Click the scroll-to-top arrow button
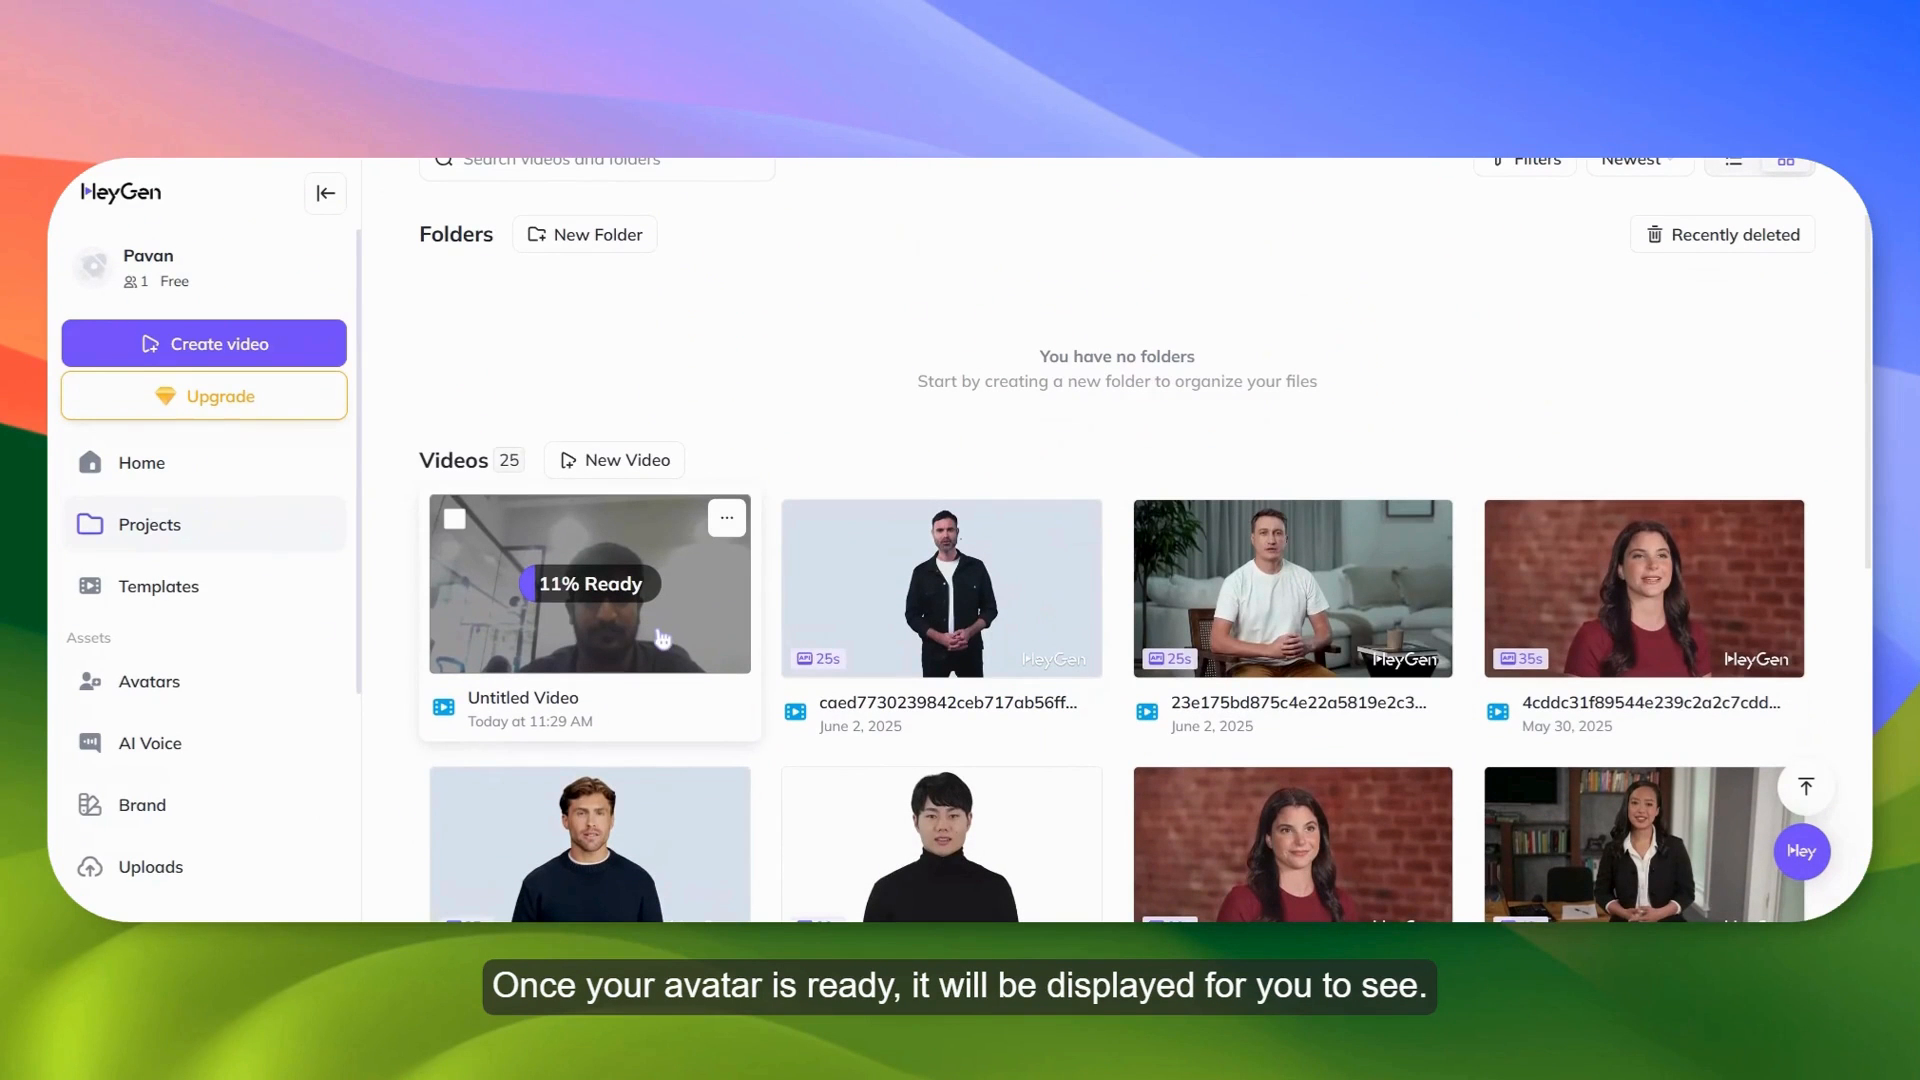 coord(1805,786)
